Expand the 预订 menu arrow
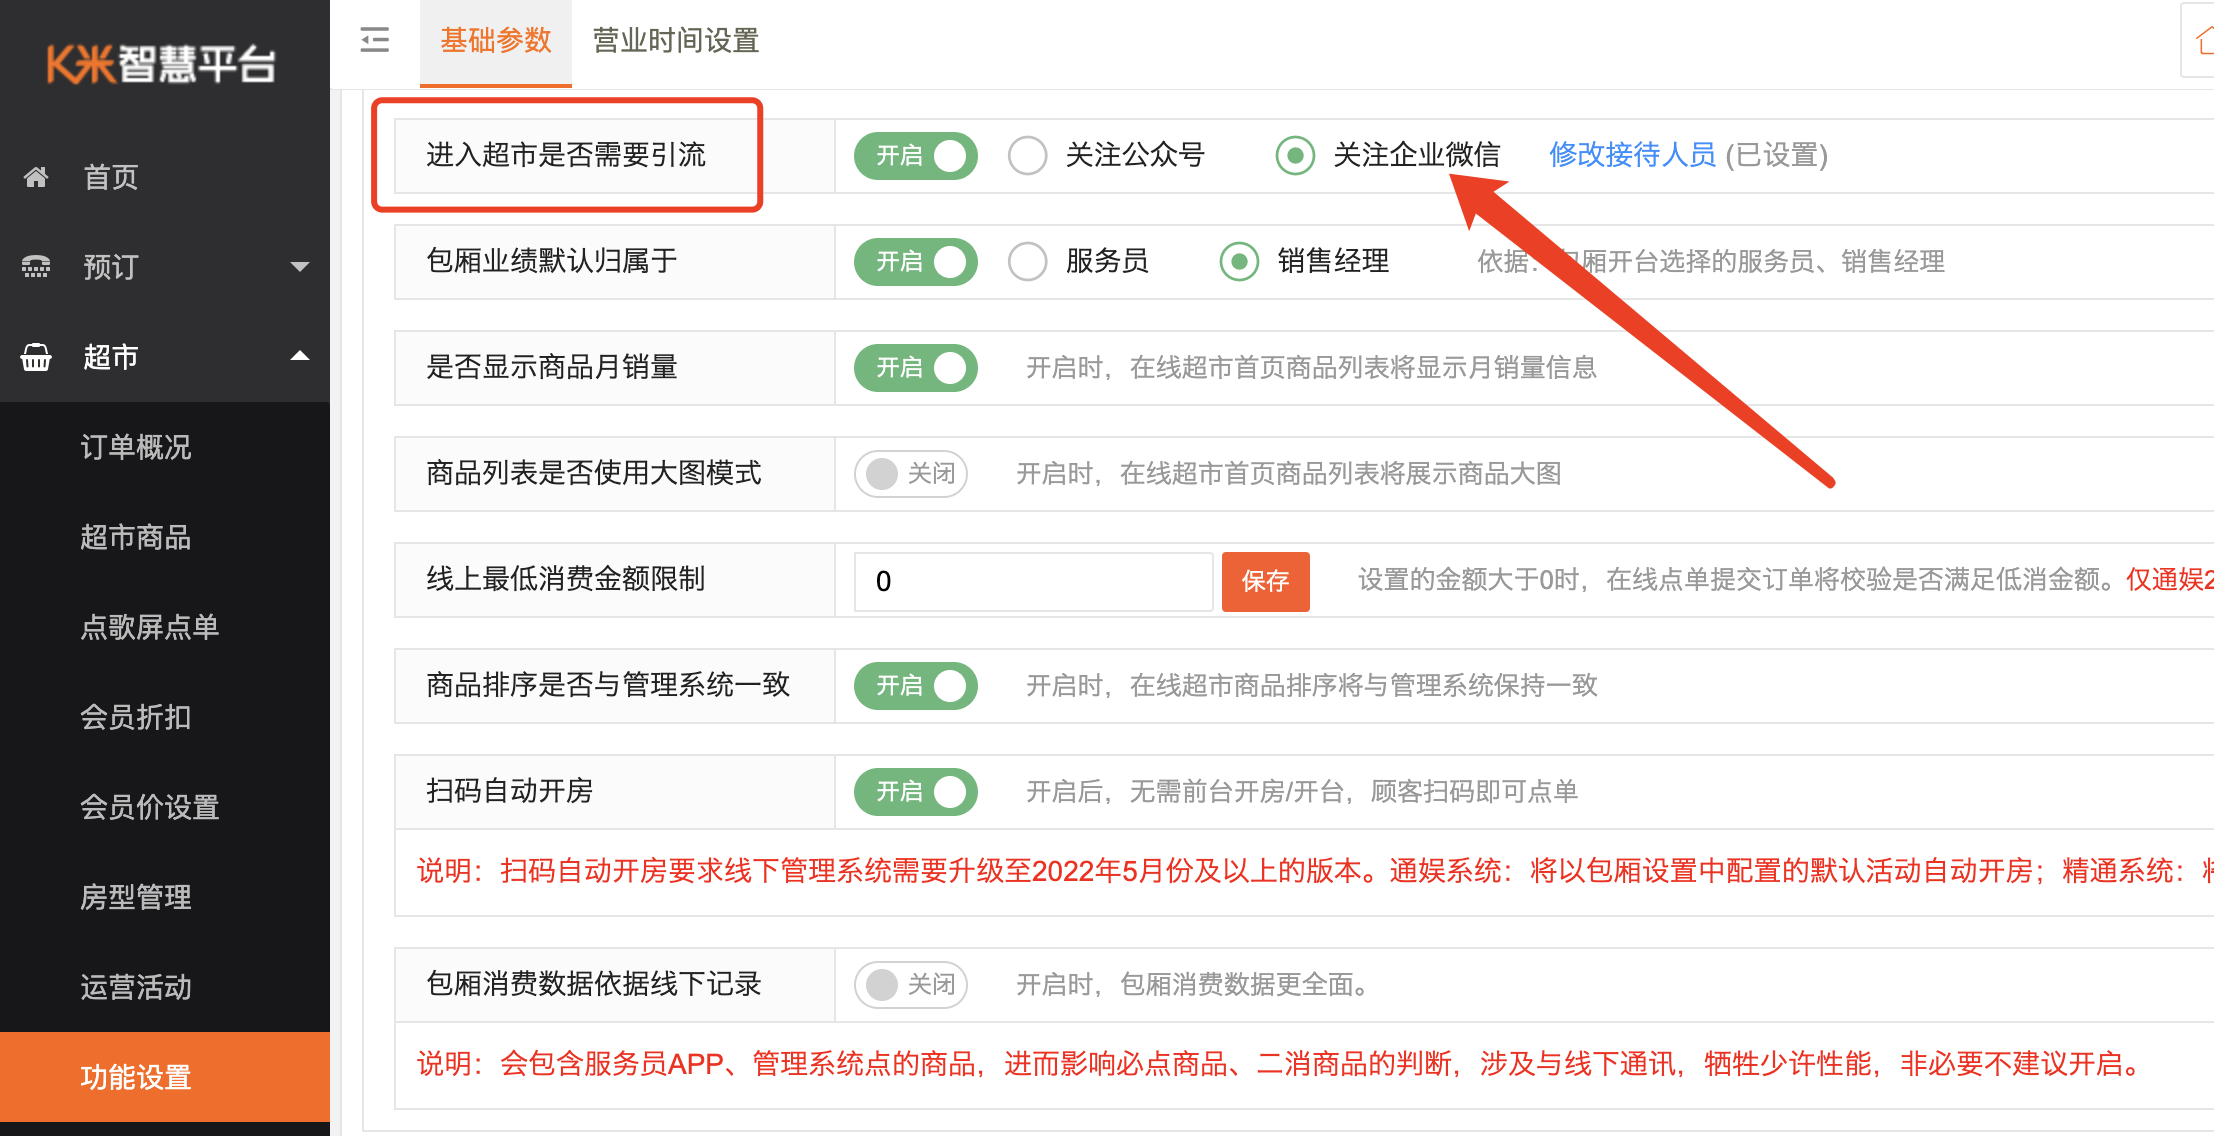The image size is (2214, 1136). coord(299,266)
